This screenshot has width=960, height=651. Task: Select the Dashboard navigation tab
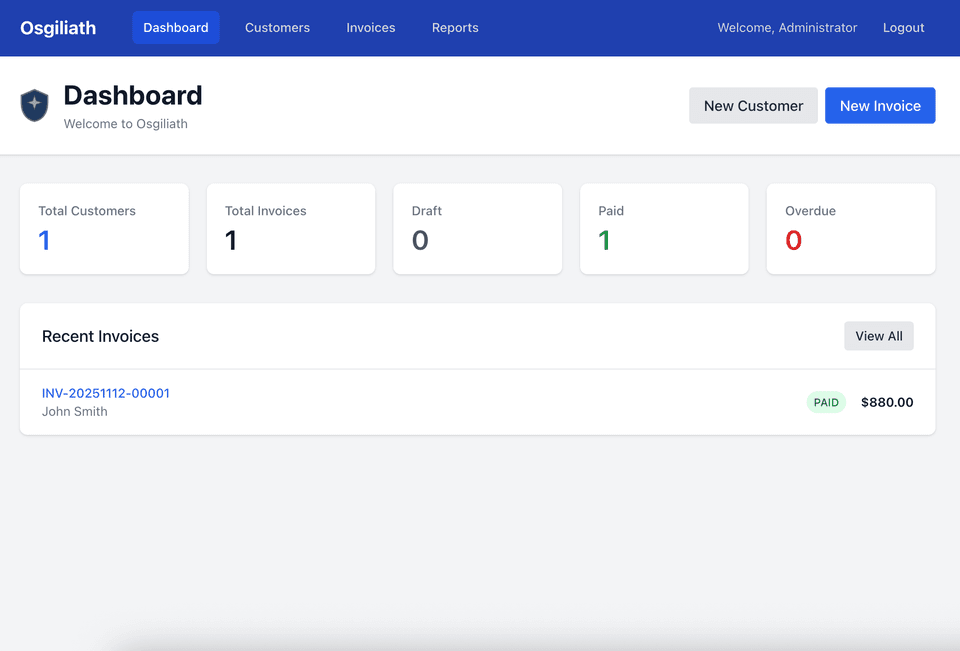coord(176,28)
